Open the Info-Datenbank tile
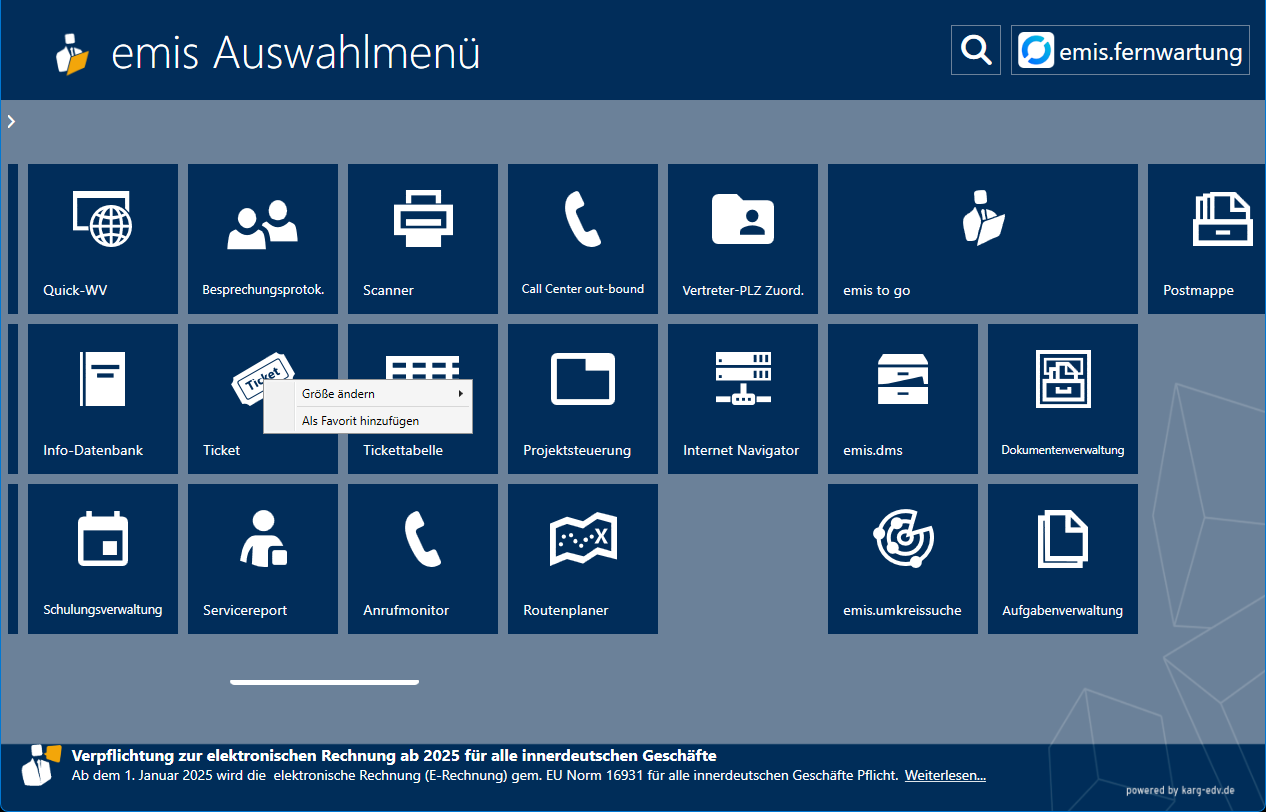The height and width of the screenshot is (812, 1266). tap(103, 399)
